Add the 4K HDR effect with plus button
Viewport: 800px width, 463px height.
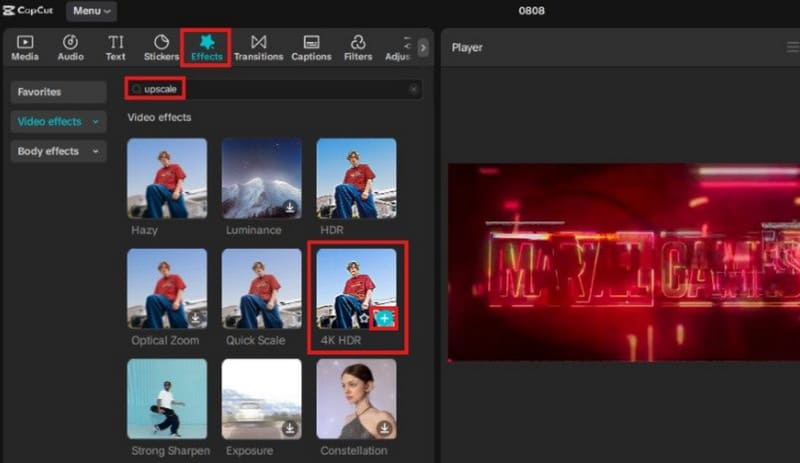coord(385,319)
